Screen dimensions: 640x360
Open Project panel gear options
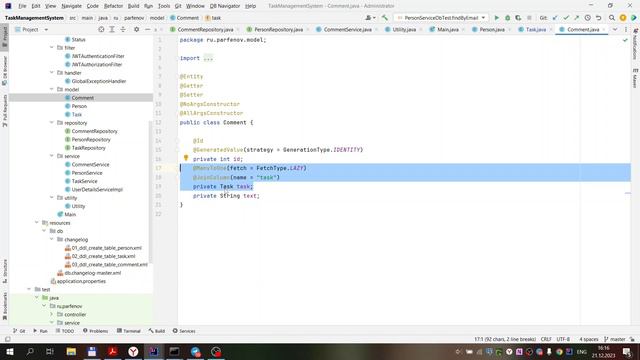tap(136, 29)
